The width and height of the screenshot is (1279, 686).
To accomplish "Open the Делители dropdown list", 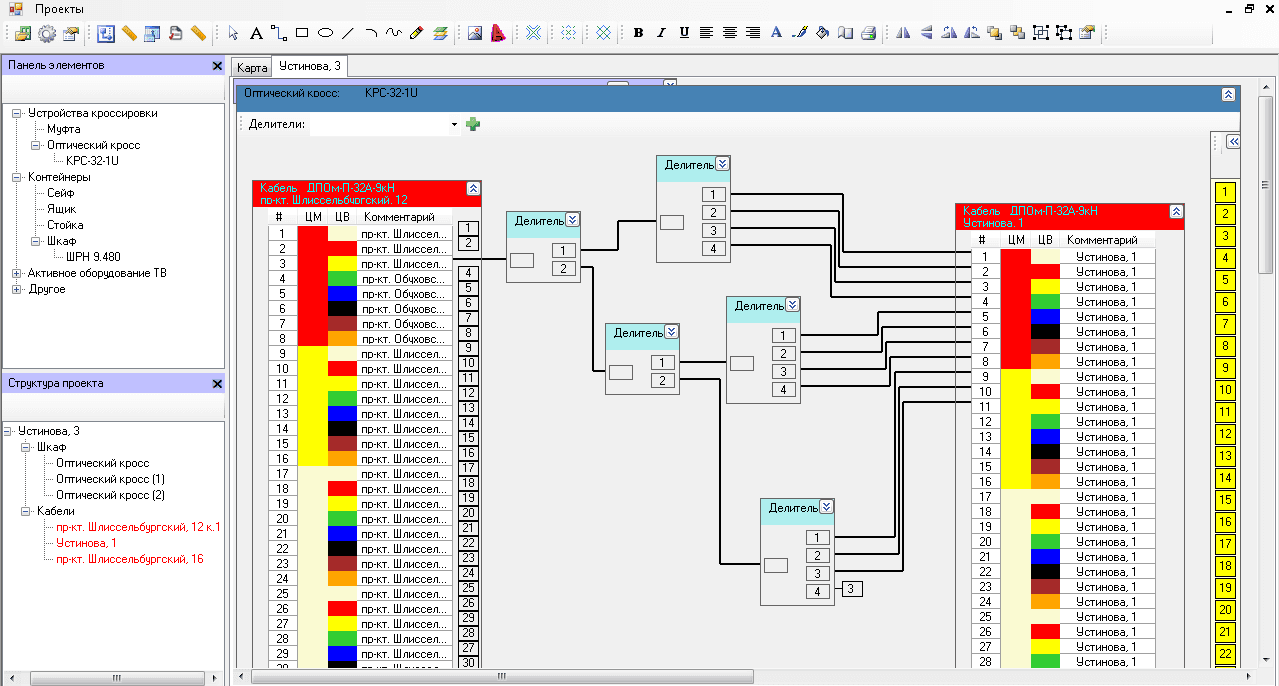I will (454, 125).
